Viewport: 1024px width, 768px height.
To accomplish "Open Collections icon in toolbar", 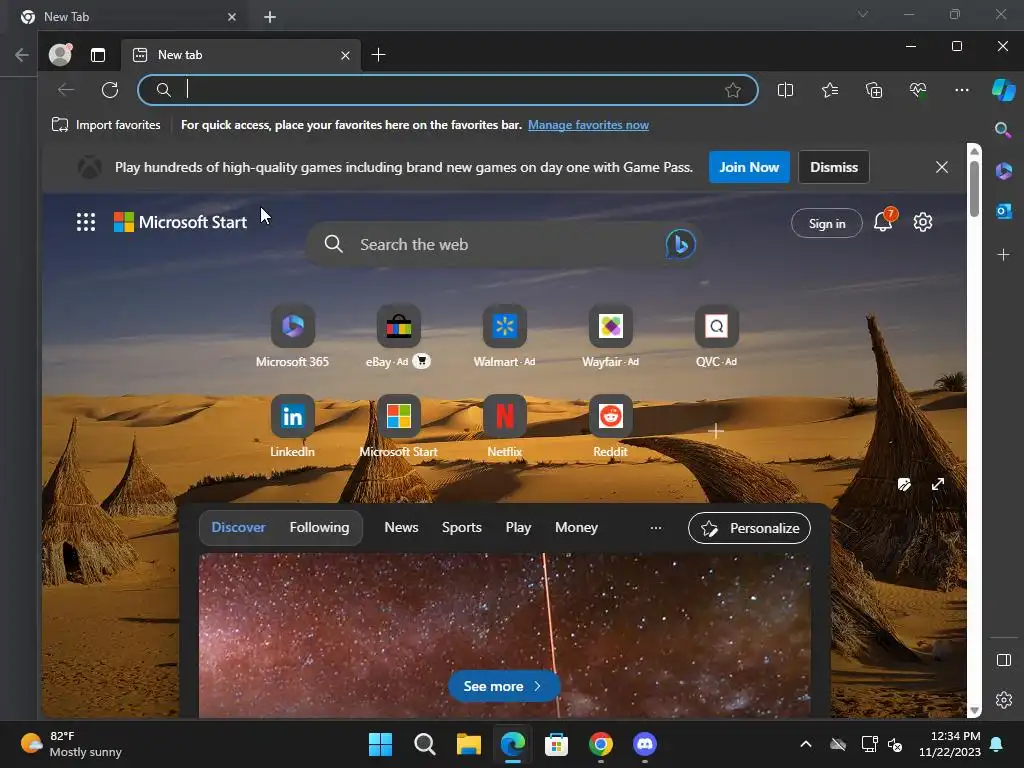I will click(x=874, y=90).
